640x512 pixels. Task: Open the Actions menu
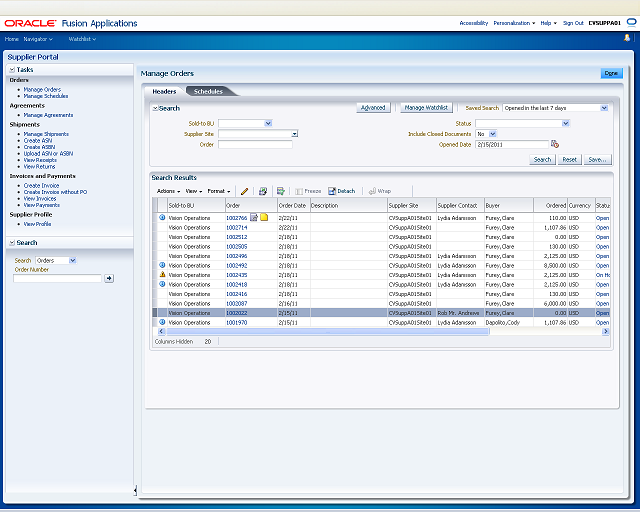pos(168,191)
